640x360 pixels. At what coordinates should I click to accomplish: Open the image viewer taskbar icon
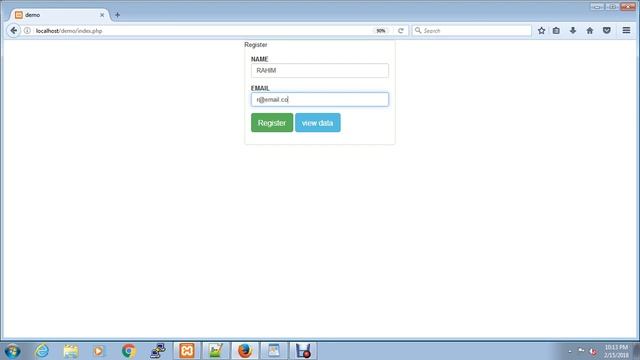coord(274,351)
